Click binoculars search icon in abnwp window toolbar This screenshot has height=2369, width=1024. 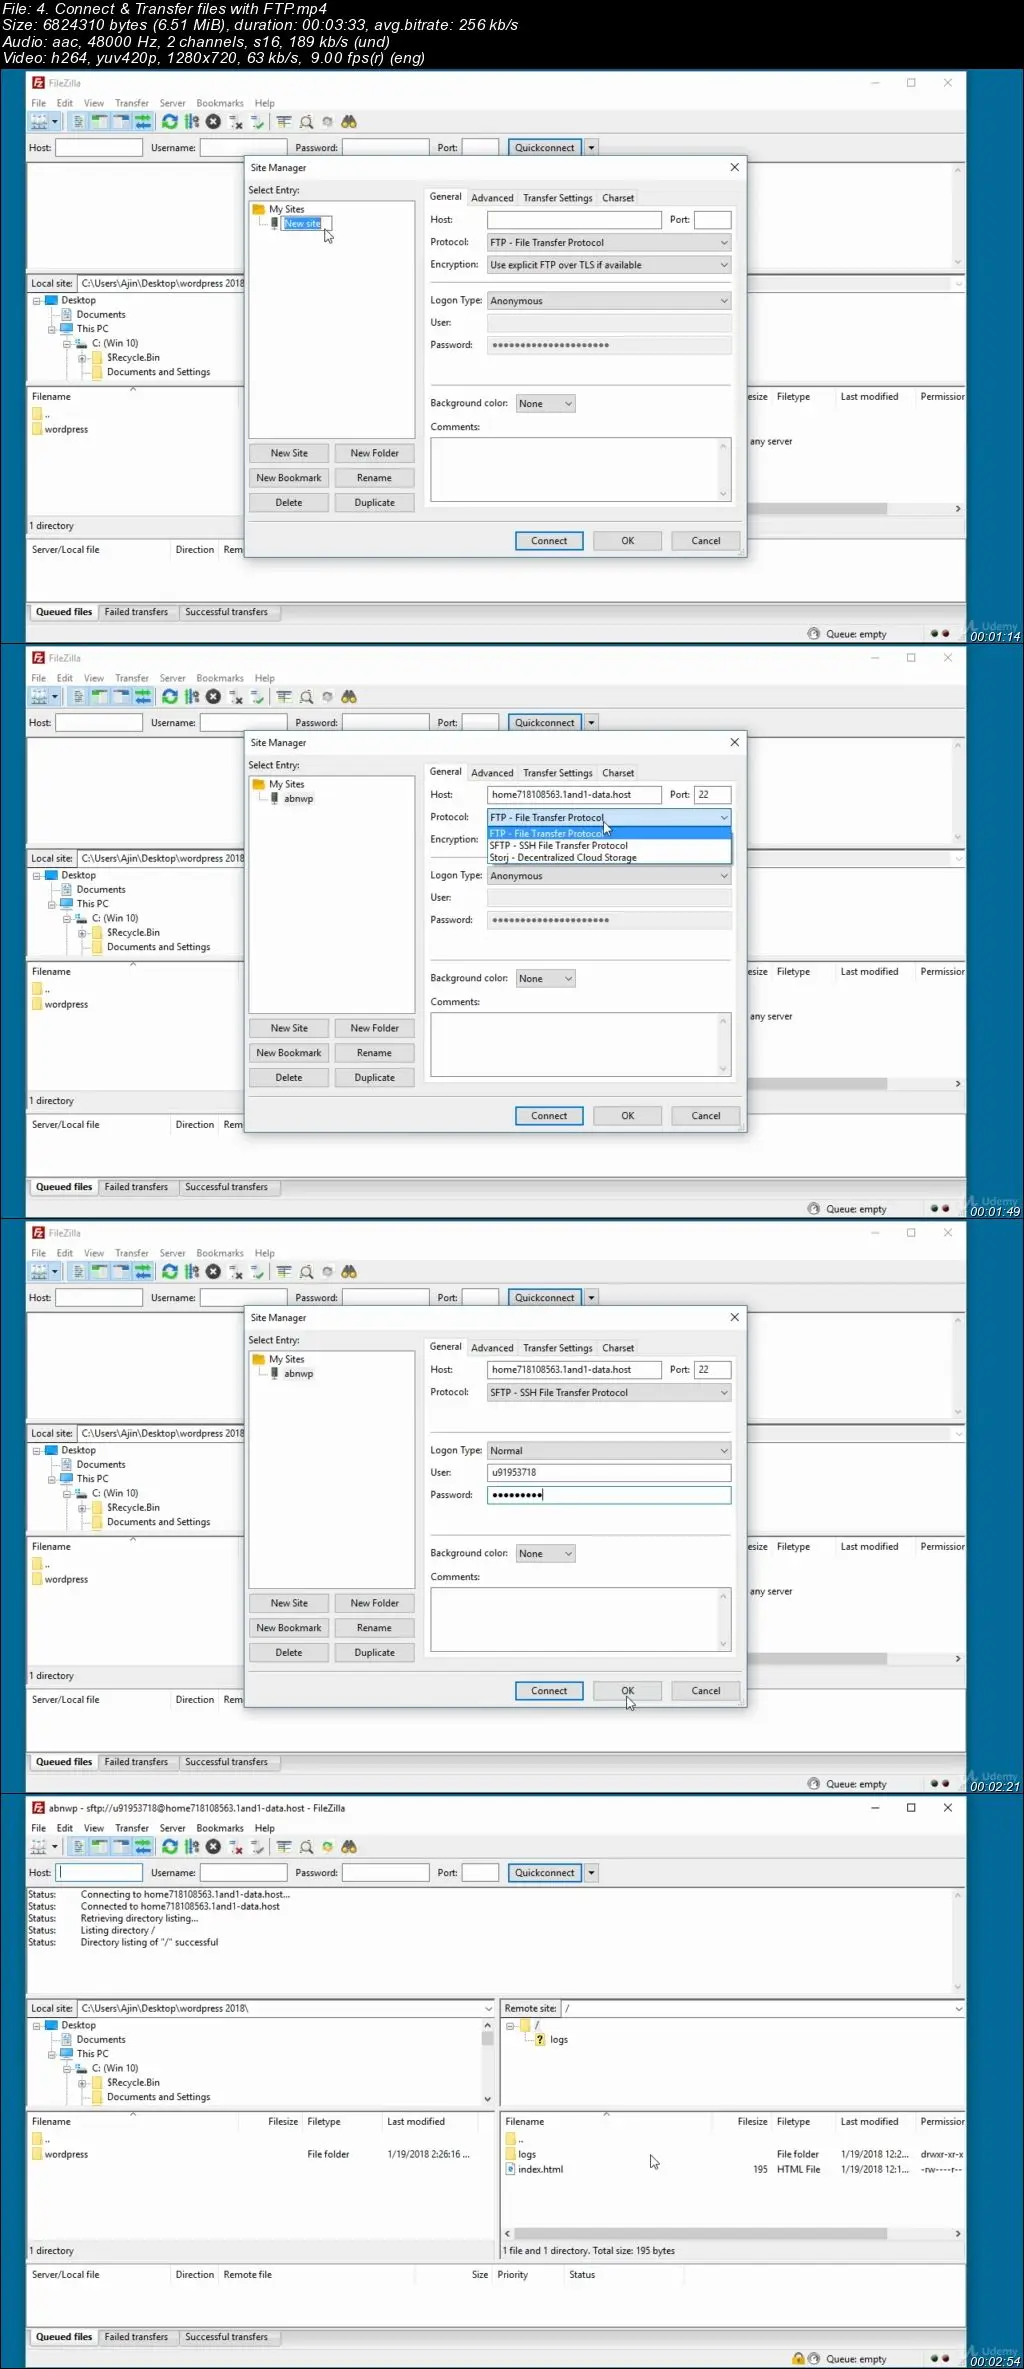coord(349,1846)
